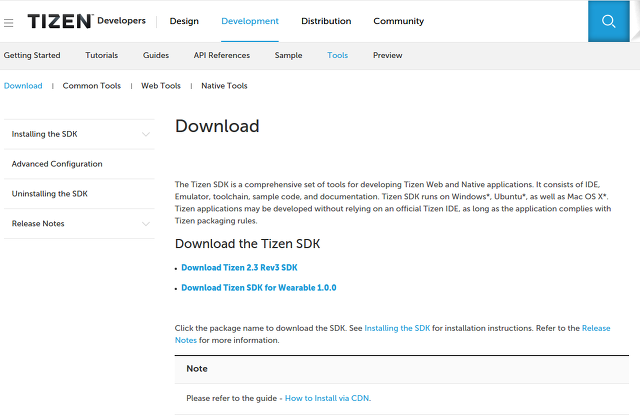
Task: Follow the inline Installing the SDK link
Action: point(397,328)
